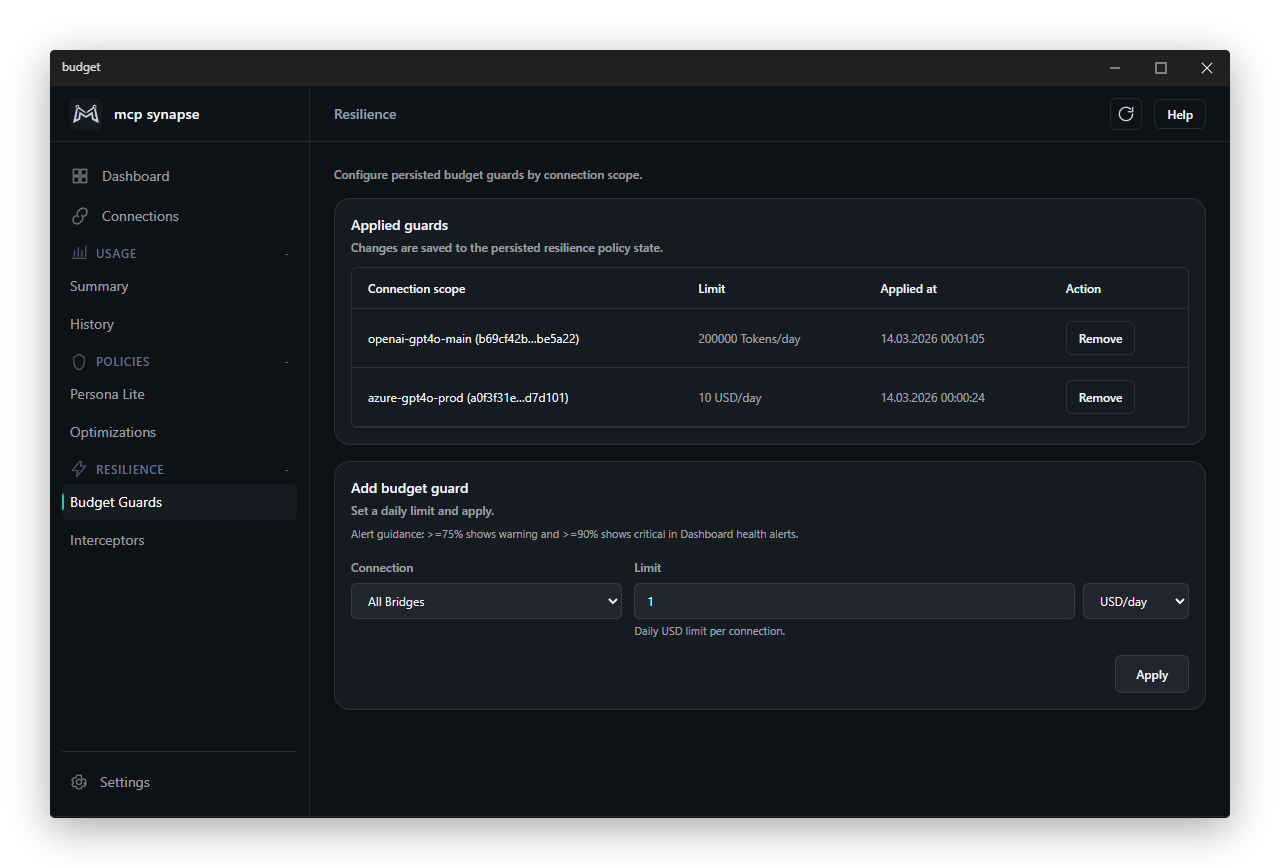Click the RESILIENCE lightning bolt icon
The image size is (1280, 868).
[78, 468]
